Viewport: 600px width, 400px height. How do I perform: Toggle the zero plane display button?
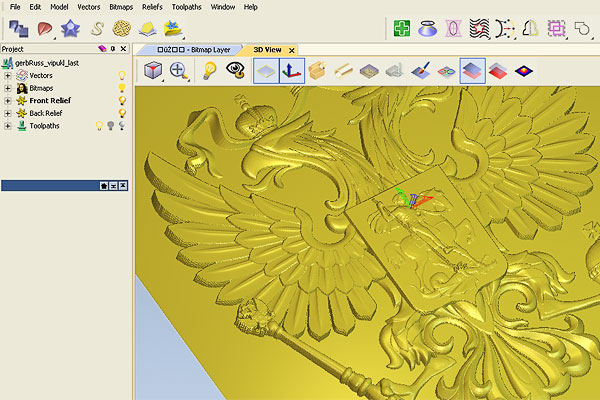266,71
